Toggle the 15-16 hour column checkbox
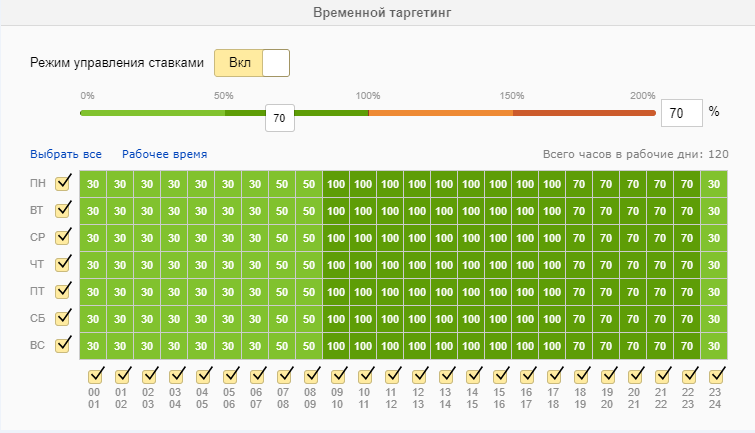The height and width of the screenshot is (433, 755). 500,375
